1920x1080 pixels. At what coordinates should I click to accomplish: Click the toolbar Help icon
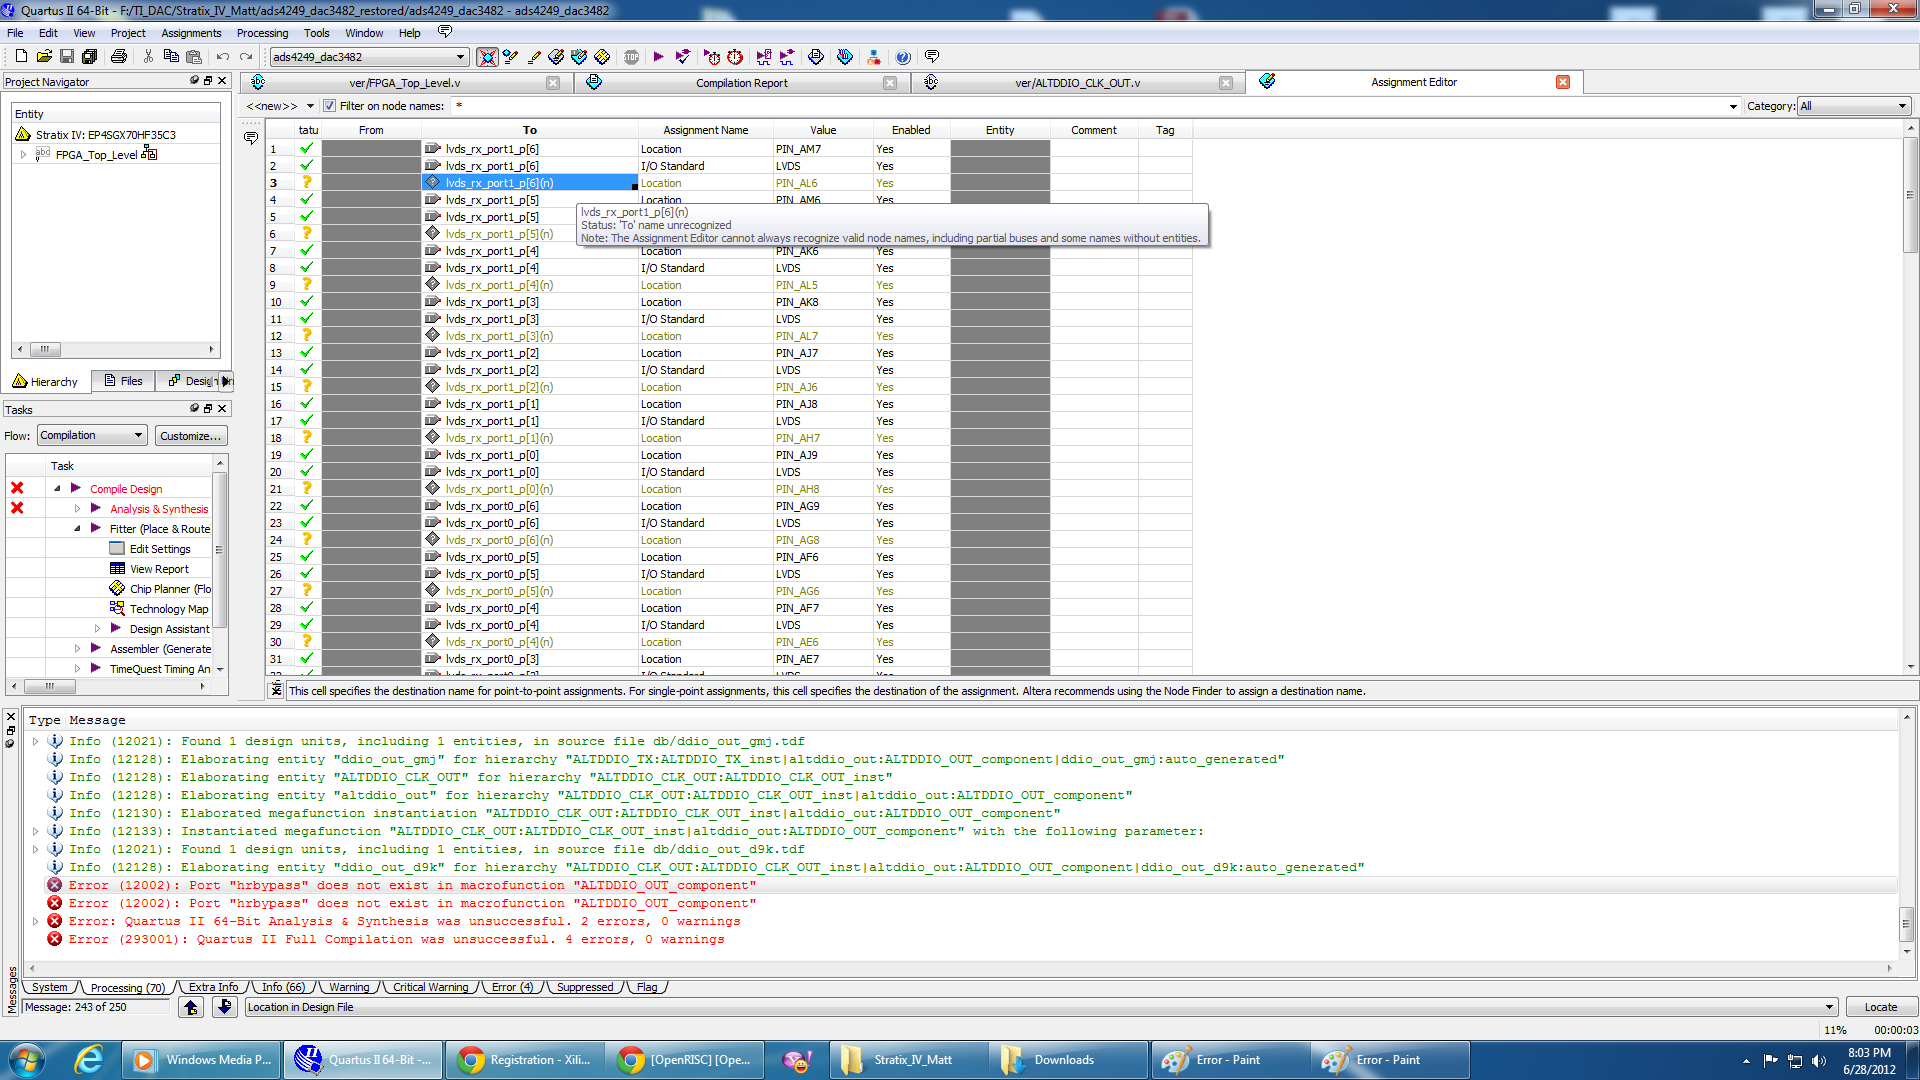tap(903, 57)
